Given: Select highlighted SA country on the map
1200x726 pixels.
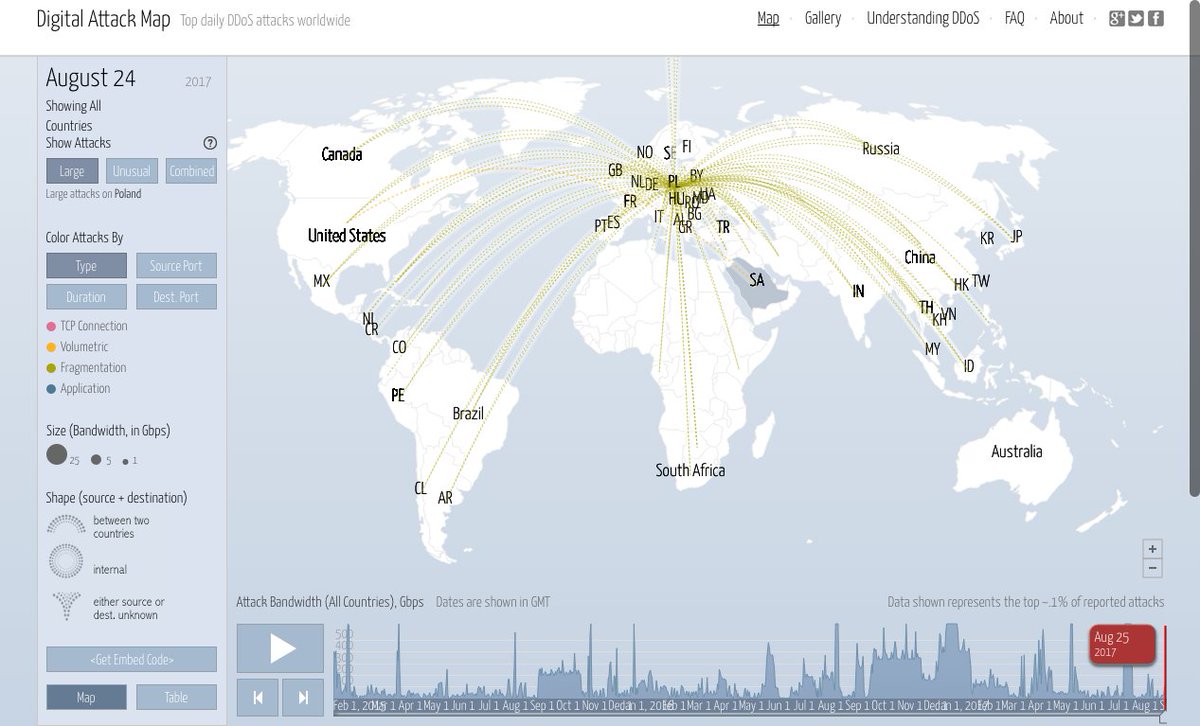Looking at the screenshot, I should (x=758, y=282).
